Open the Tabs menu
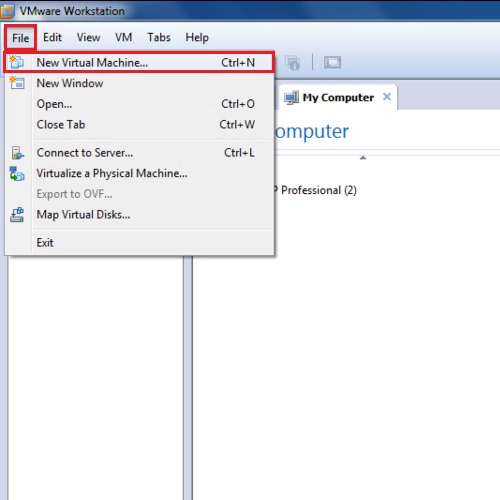Viewport: 500px width, 500px height. coord(159,37)
